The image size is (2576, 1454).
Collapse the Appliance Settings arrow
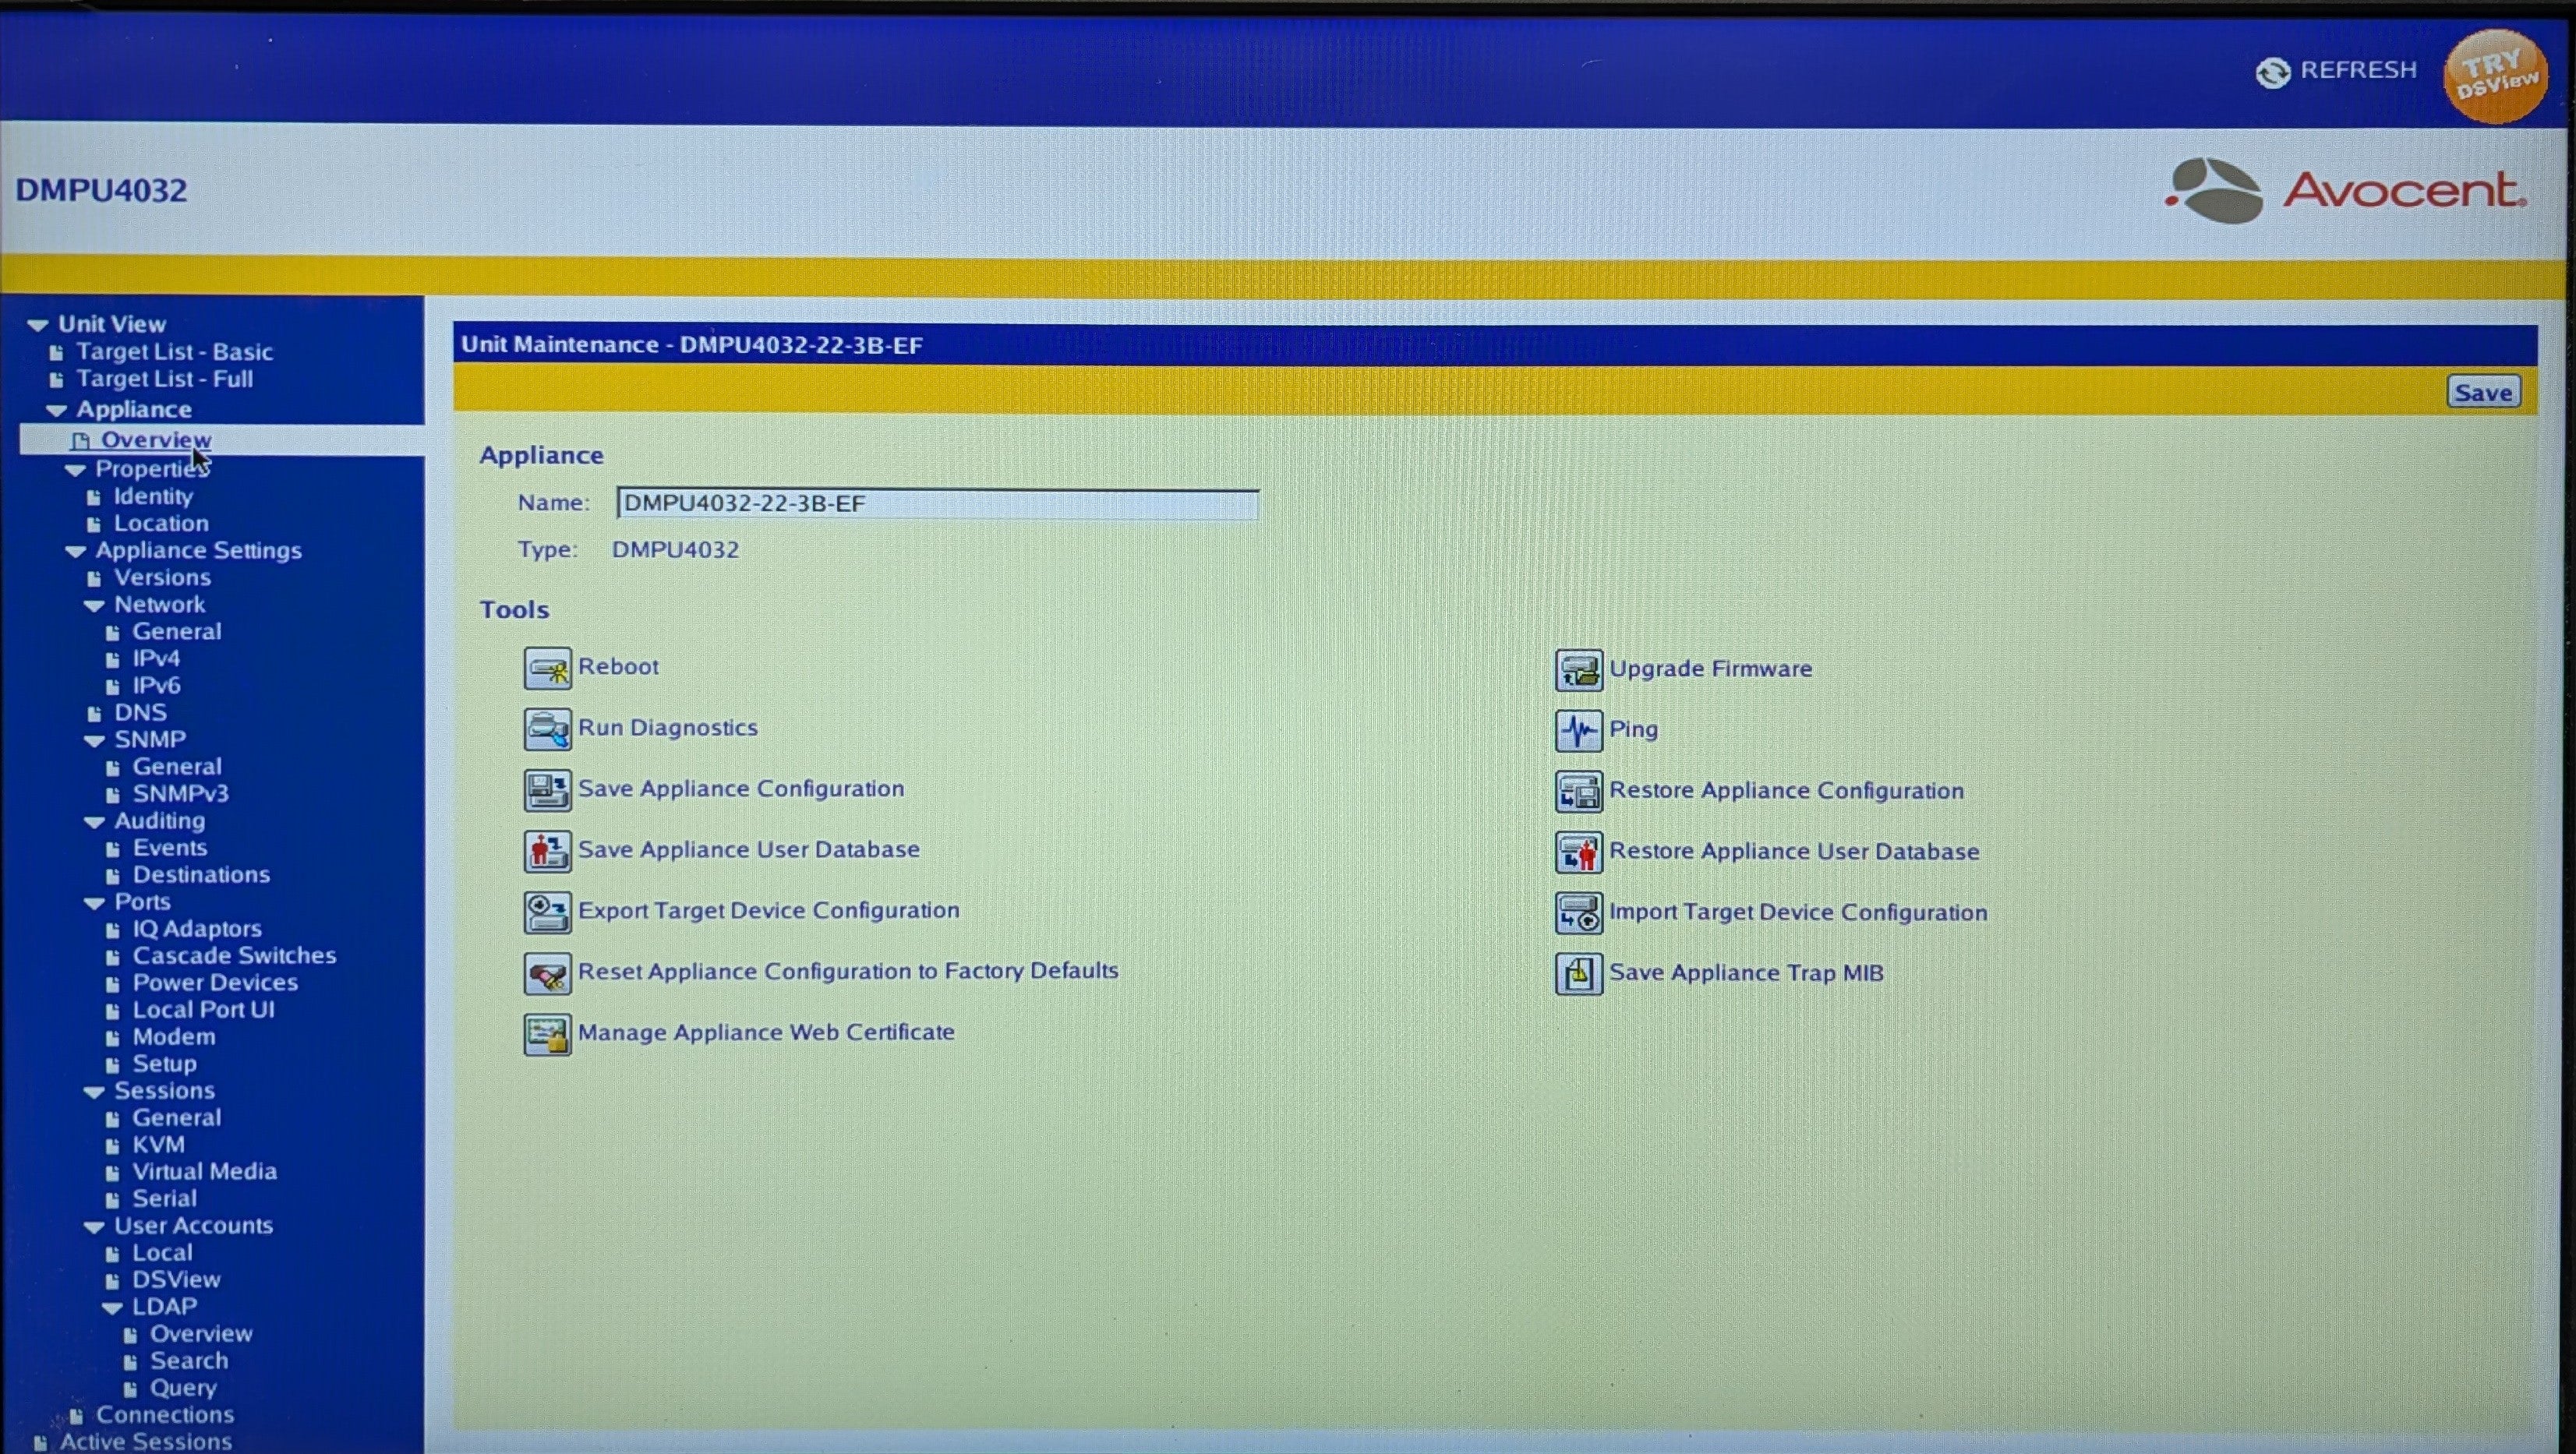click(x=75, y=551)
